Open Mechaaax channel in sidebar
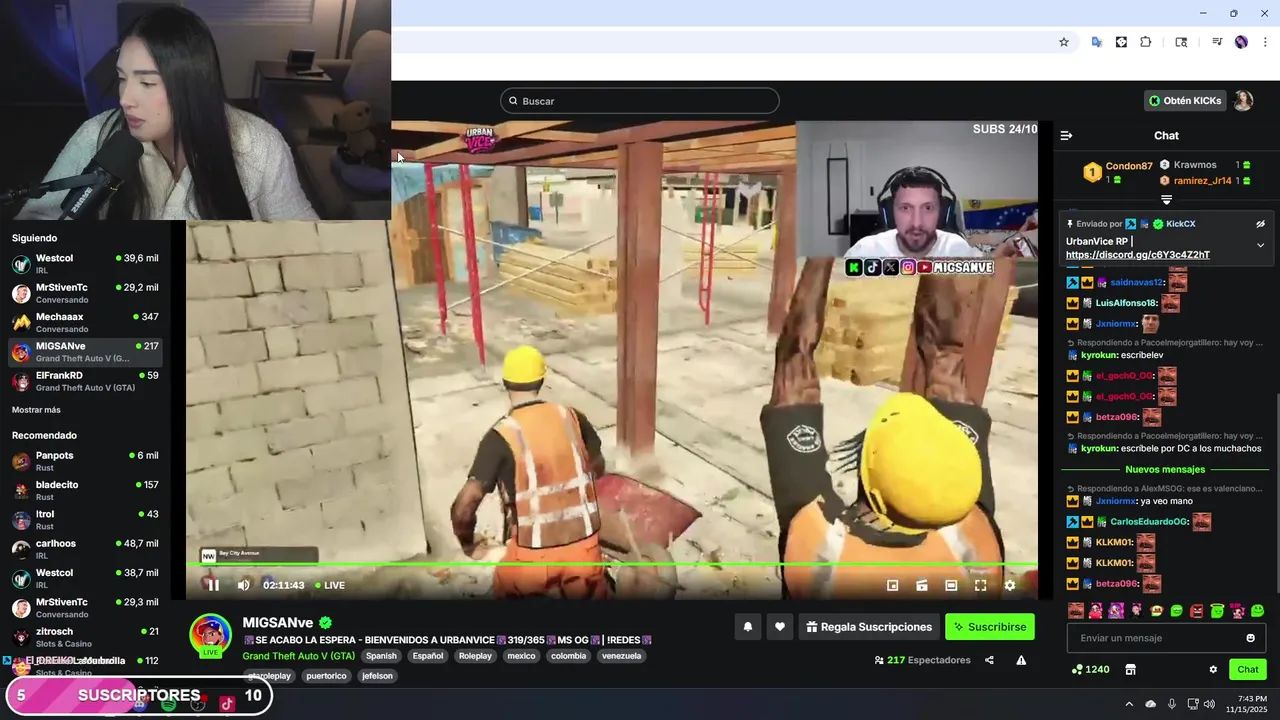This screenshot has height=720, width=1280. [x=85, y=323]
